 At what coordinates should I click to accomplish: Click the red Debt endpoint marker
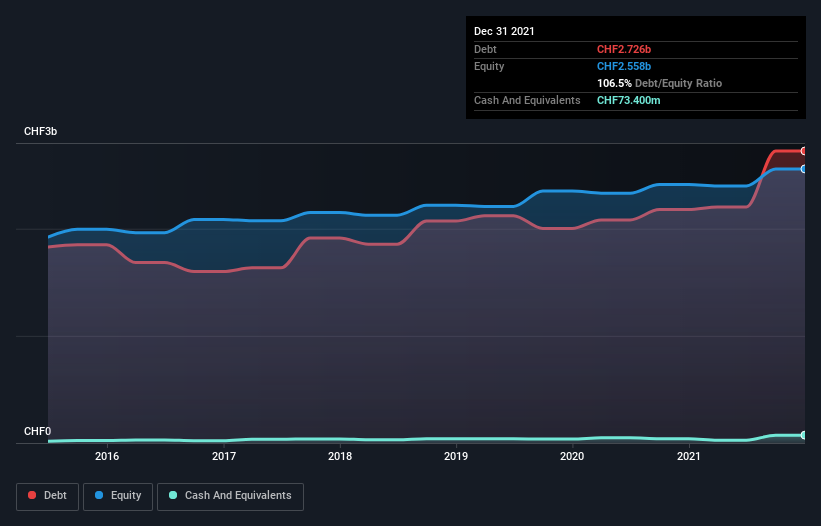pos(804,151)
